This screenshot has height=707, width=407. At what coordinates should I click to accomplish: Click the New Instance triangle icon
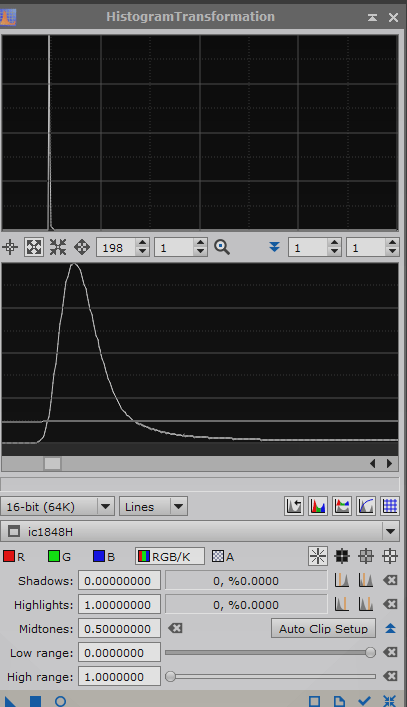(10, 702)
